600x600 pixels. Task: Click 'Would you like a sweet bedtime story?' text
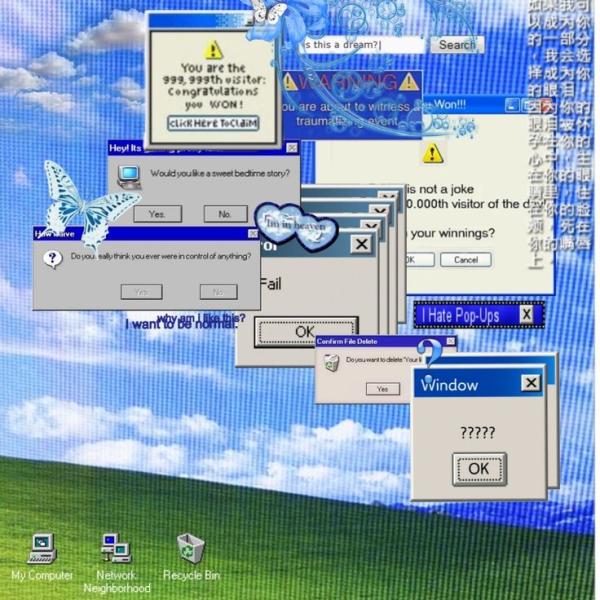coord(220,173)
